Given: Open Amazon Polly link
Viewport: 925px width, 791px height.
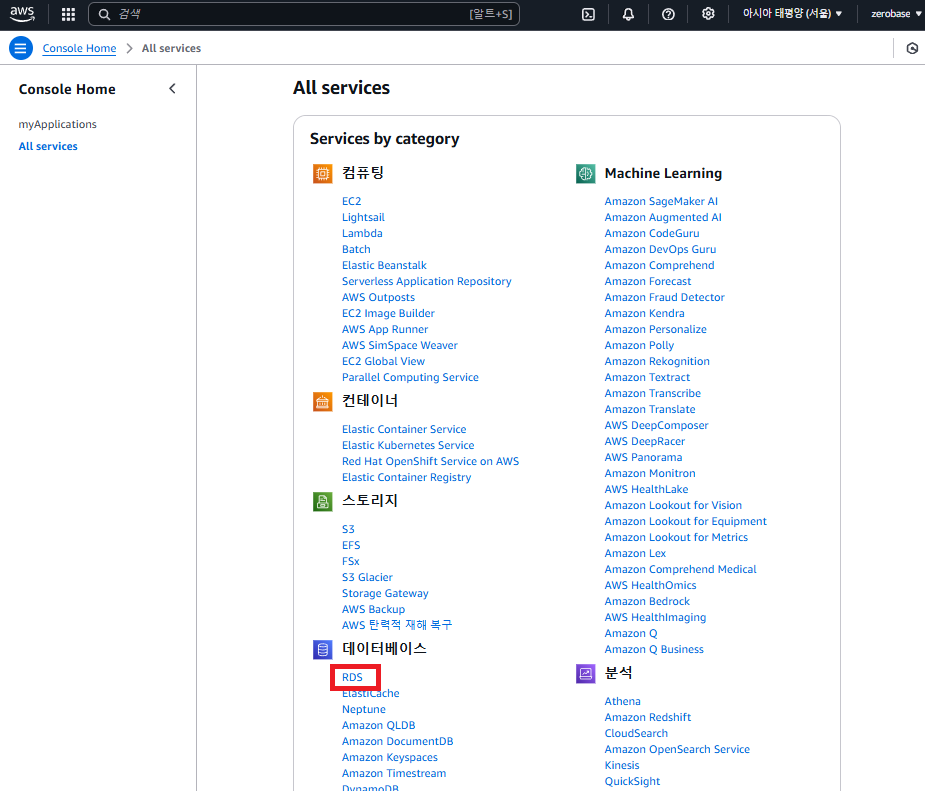Looking at the screenshot, I should [x=639, y=345].
